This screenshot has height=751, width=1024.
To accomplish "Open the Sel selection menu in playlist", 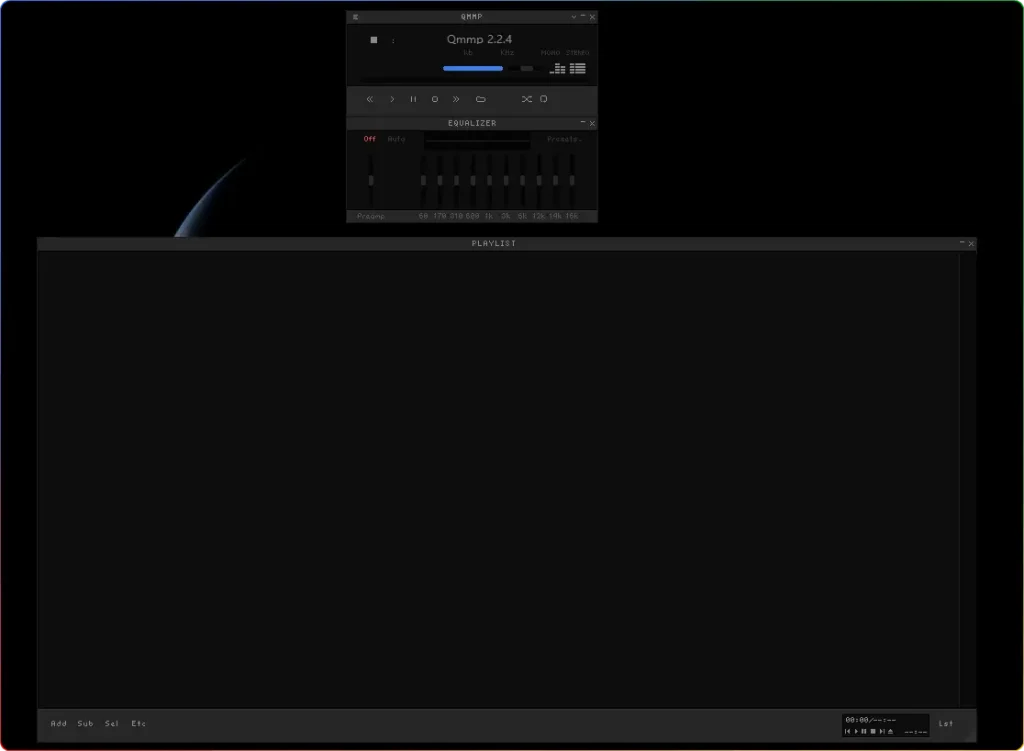I will [x=112, y=723].
